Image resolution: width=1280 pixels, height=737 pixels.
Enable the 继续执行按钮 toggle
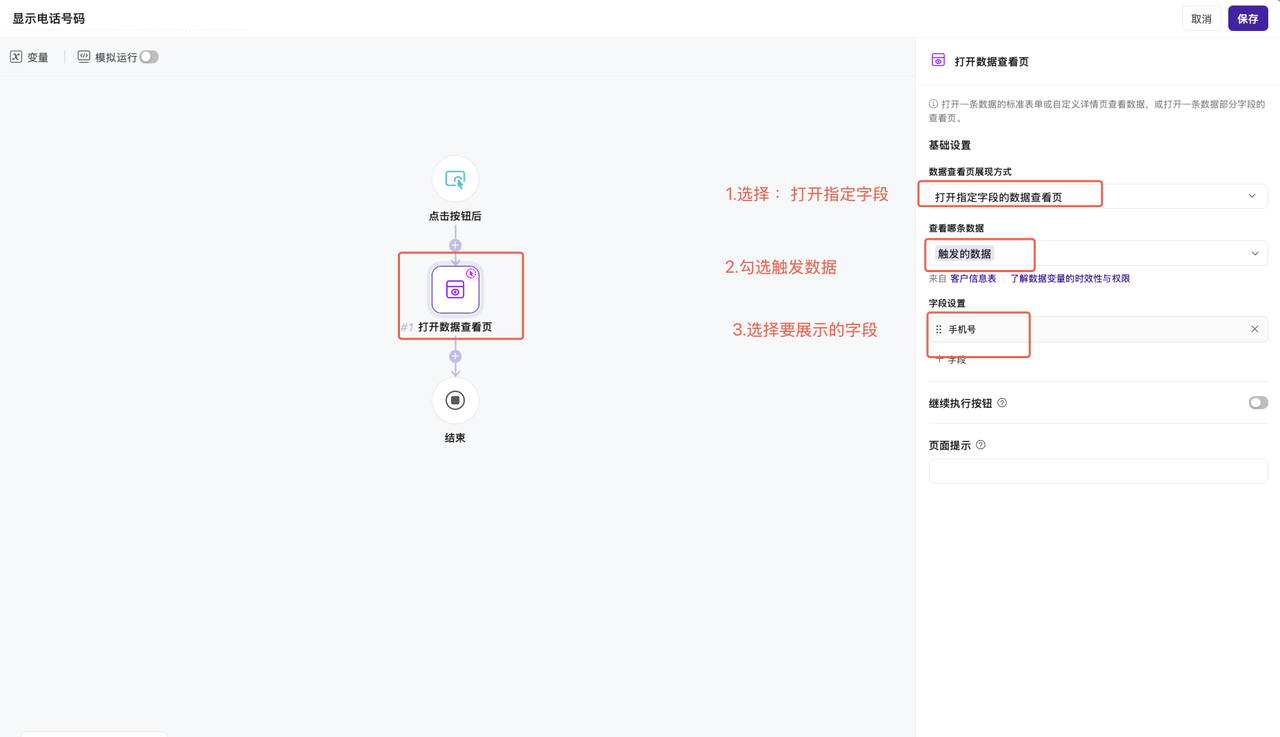coord(1257,403)
